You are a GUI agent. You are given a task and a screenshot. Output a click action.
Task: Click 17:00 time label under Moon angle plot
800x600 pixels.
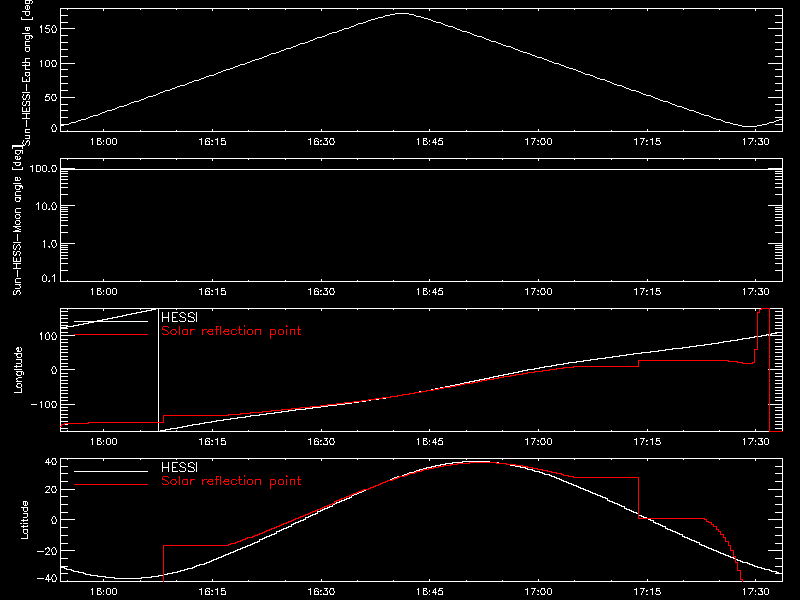538,292
